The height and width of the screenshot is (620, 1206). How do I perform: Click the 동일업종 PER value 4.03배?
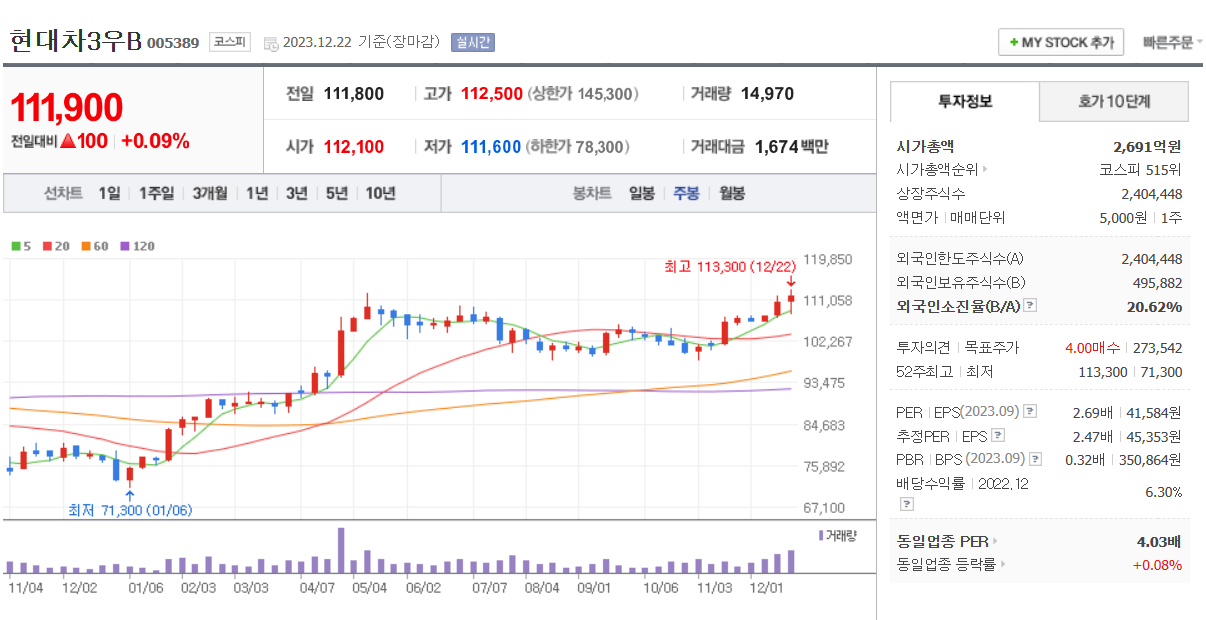coord(1159,541)
